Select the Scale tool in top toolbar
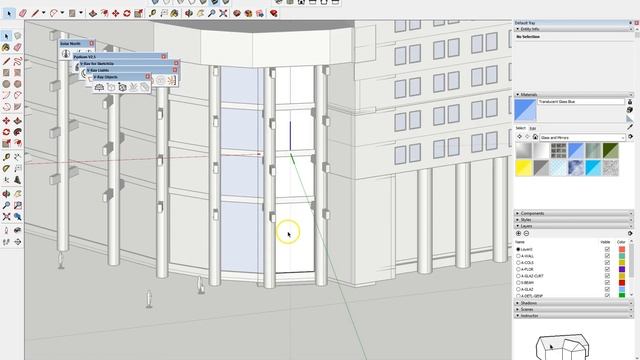The image size is (640, 360). [x=138, y=13]
